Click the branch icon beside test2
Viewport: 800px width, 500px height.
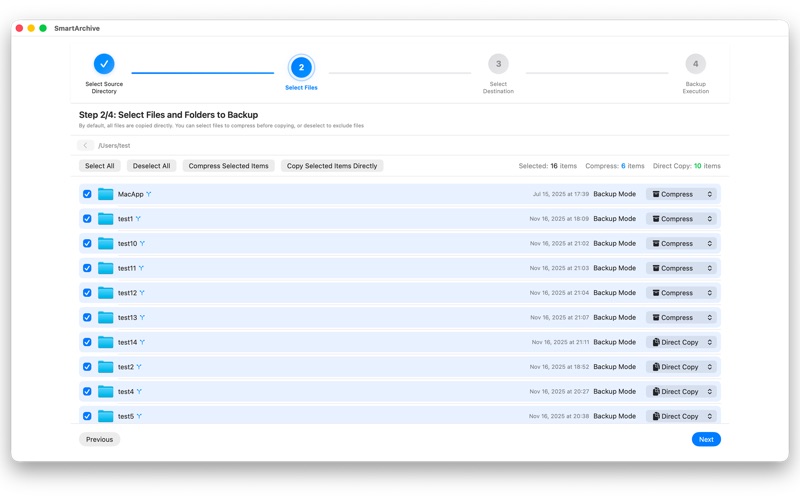(x=139, y=367)
